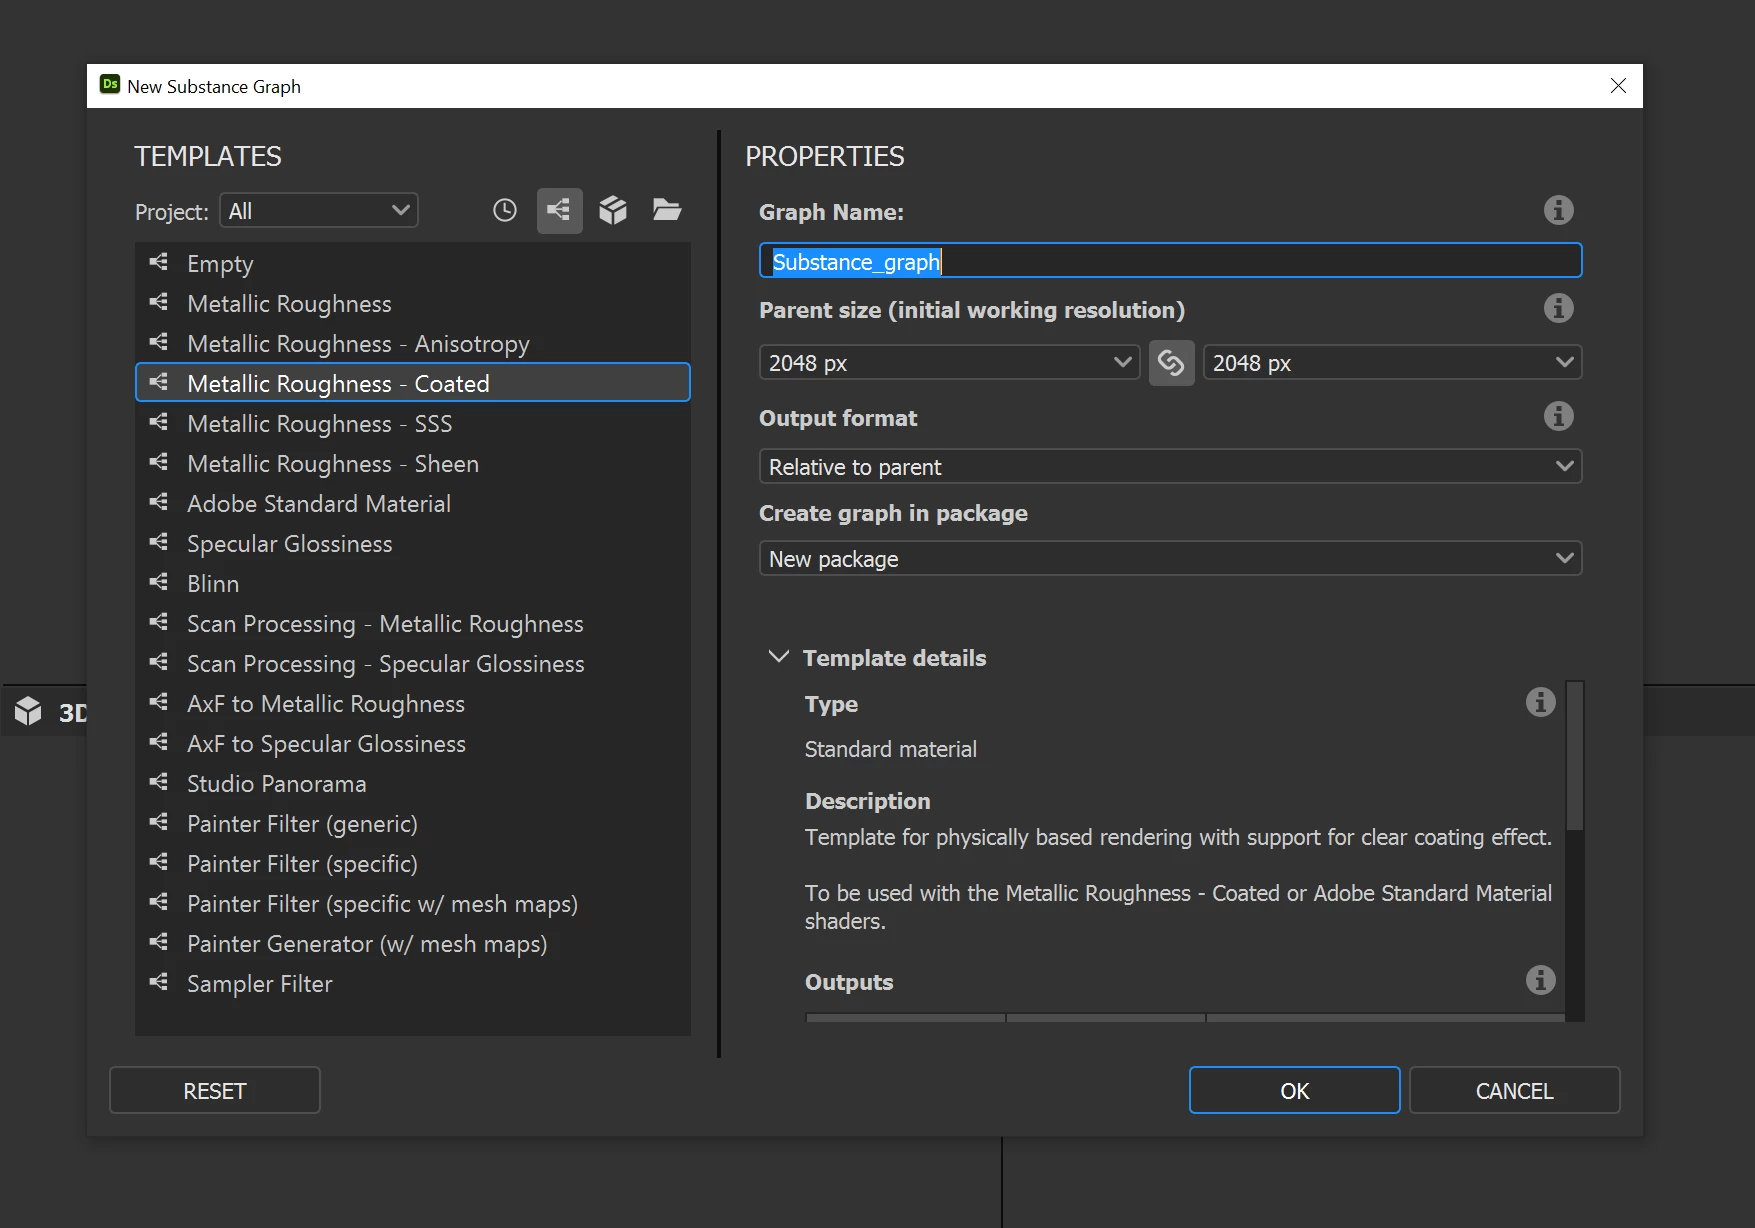Choose the Adobe Standard Material template
Screen dimensions: 1755x1228
(413, 503)
